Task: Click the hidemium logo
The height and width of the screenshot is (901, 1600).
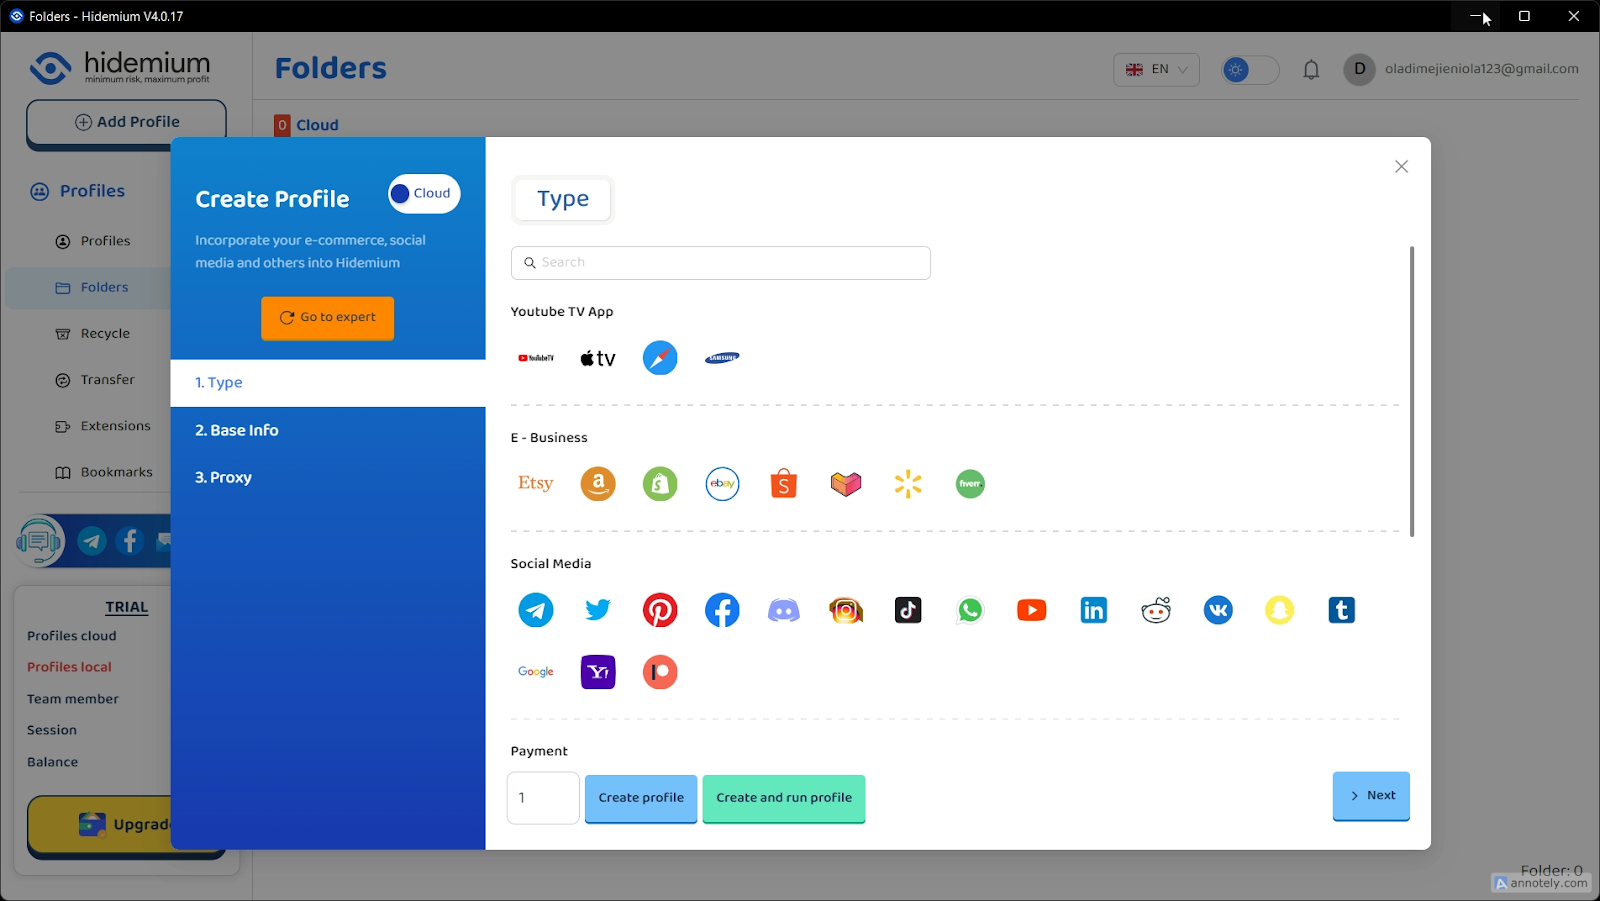Action: [120, 68]
